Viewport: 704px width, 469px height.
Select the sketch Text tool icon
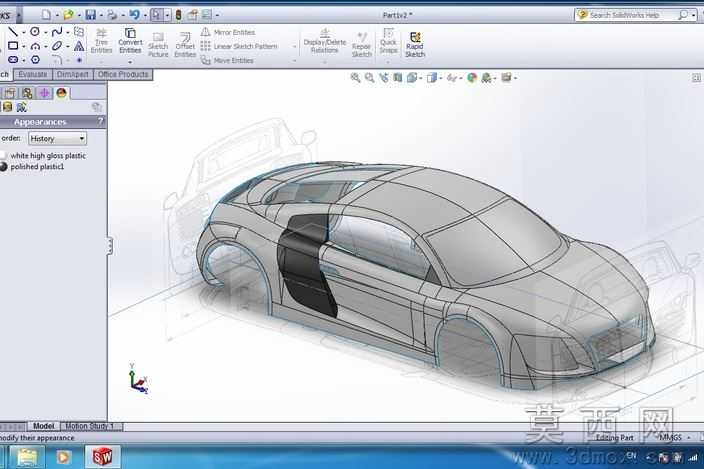(79, 46)
